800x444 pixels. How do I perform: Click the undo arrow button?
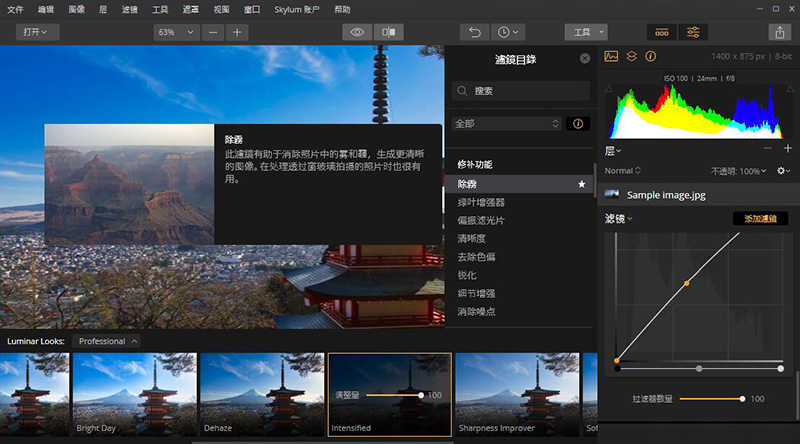tap(474, 32)
